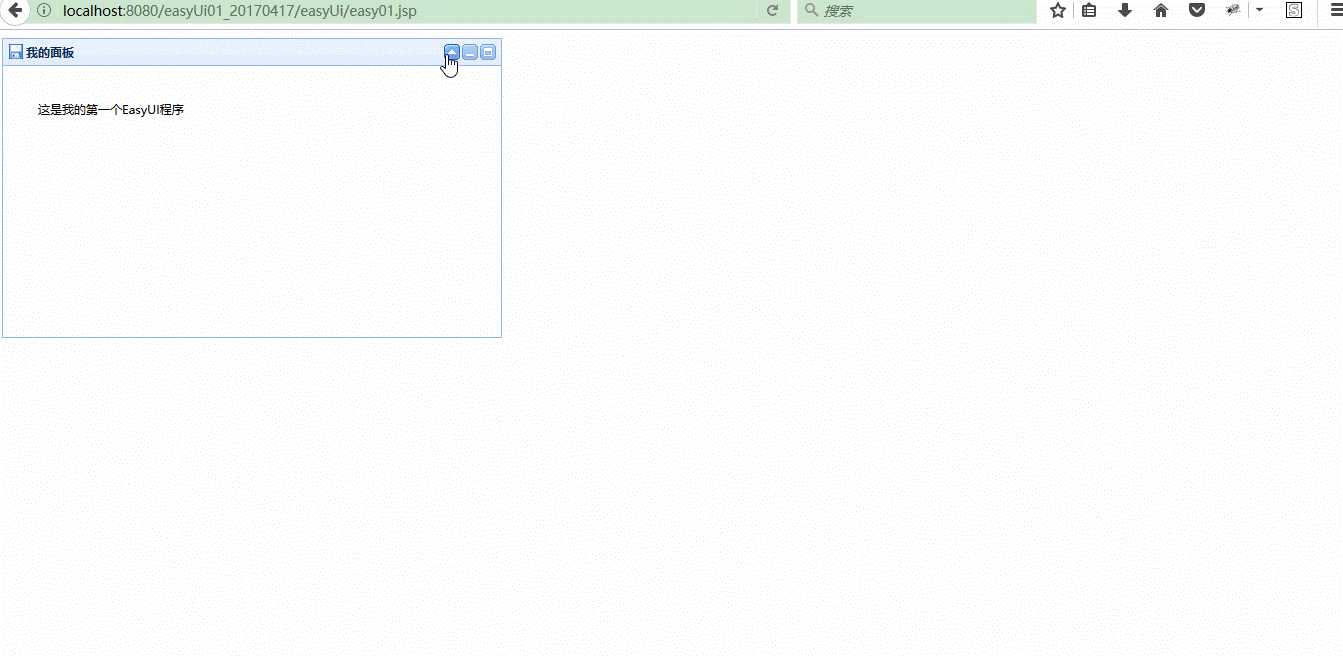
Task: Reload the current page
Action: pos(773,10)
